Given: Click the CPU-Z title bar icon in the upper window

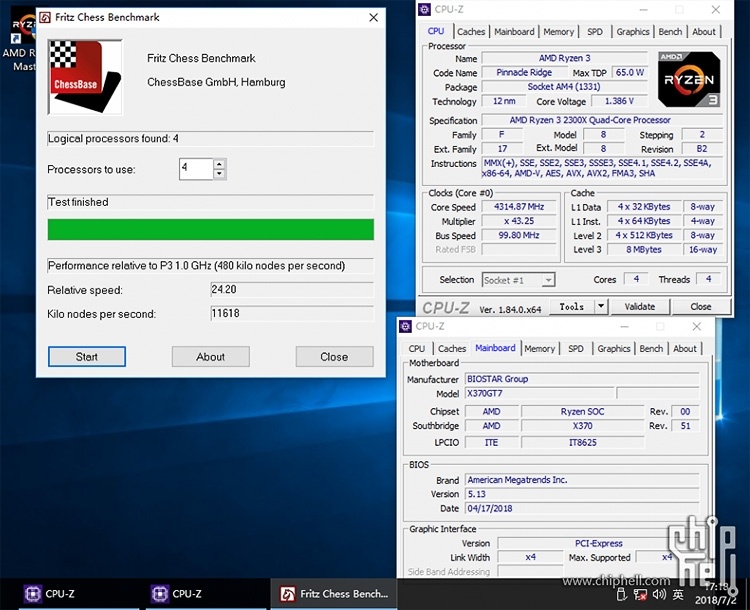Looking at the screenshot, I should (x=424, y=9).
